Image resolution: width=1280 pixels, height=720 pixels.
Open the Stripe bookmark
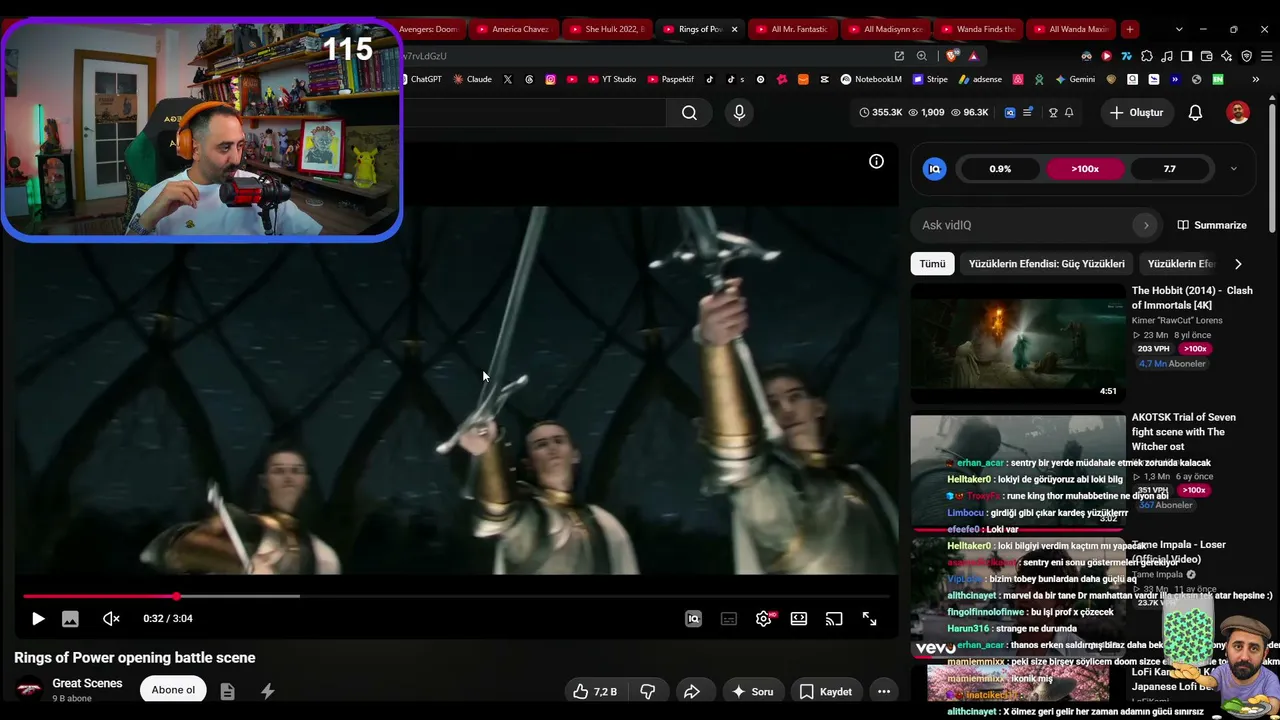pos(930,79)
